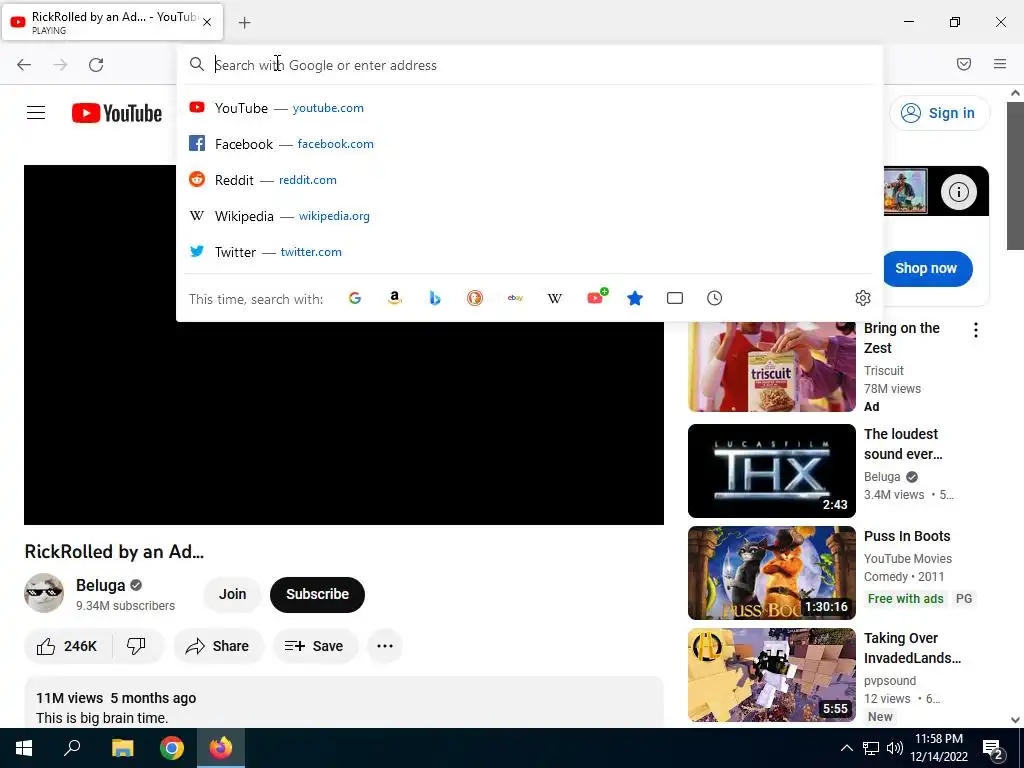Search this time with Wikipedia icon
1024x768 pixels.
coord(555,298)
